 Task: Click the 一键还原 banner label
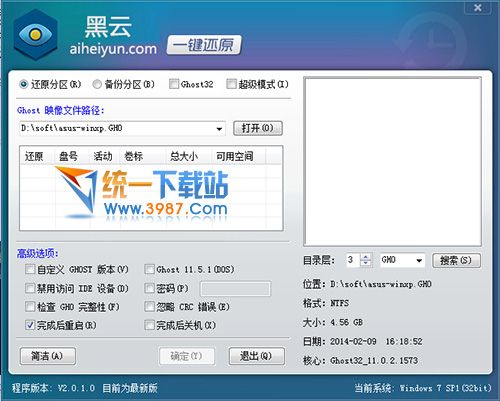click(204, 45)
